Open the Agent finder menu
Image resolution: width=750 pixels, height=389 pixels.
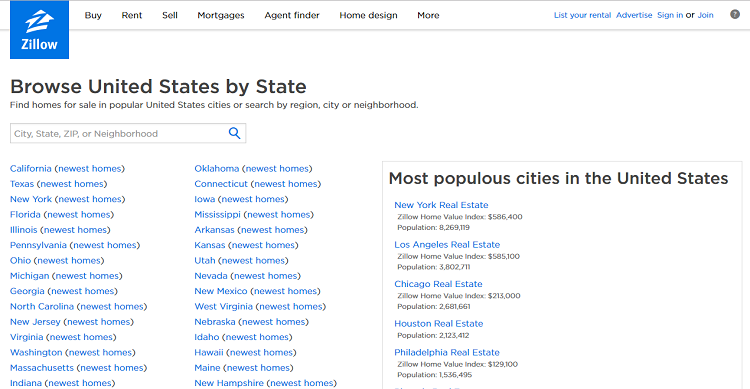[x=292, y=15]
